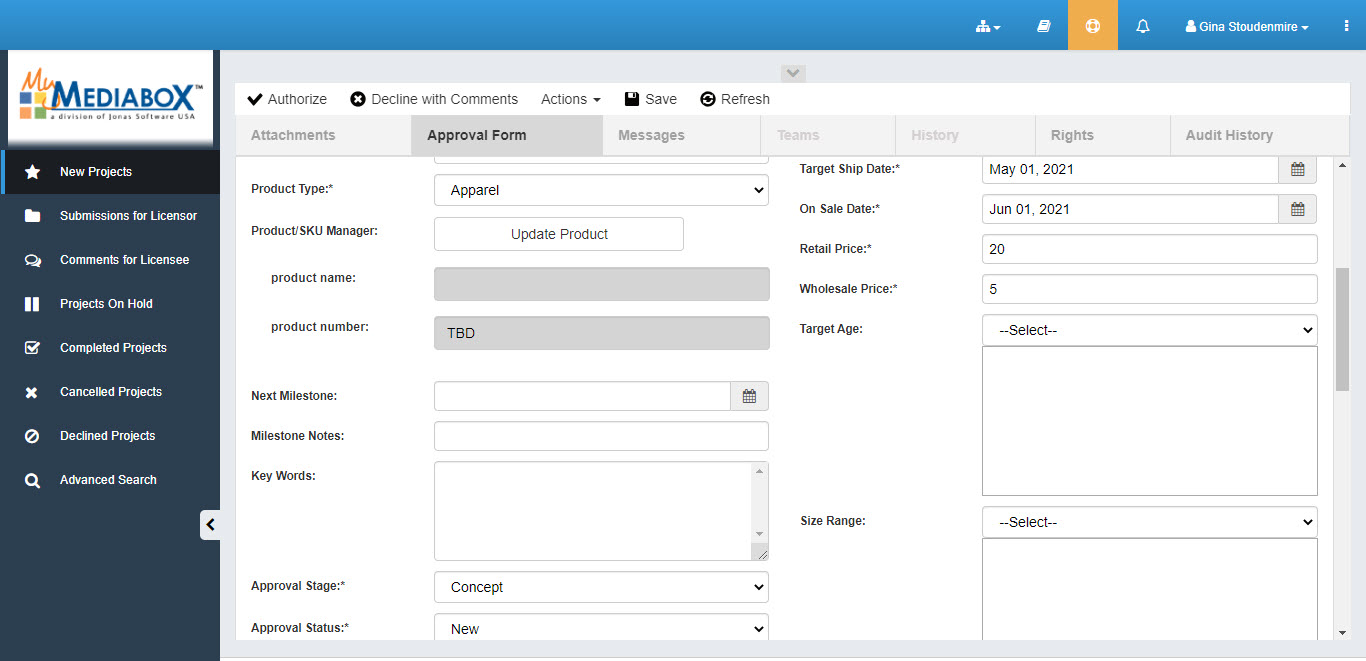The image size is (1366, 661).
Task: Click checkmark icon for Completed Projects
Action: [x=32, y=348]
